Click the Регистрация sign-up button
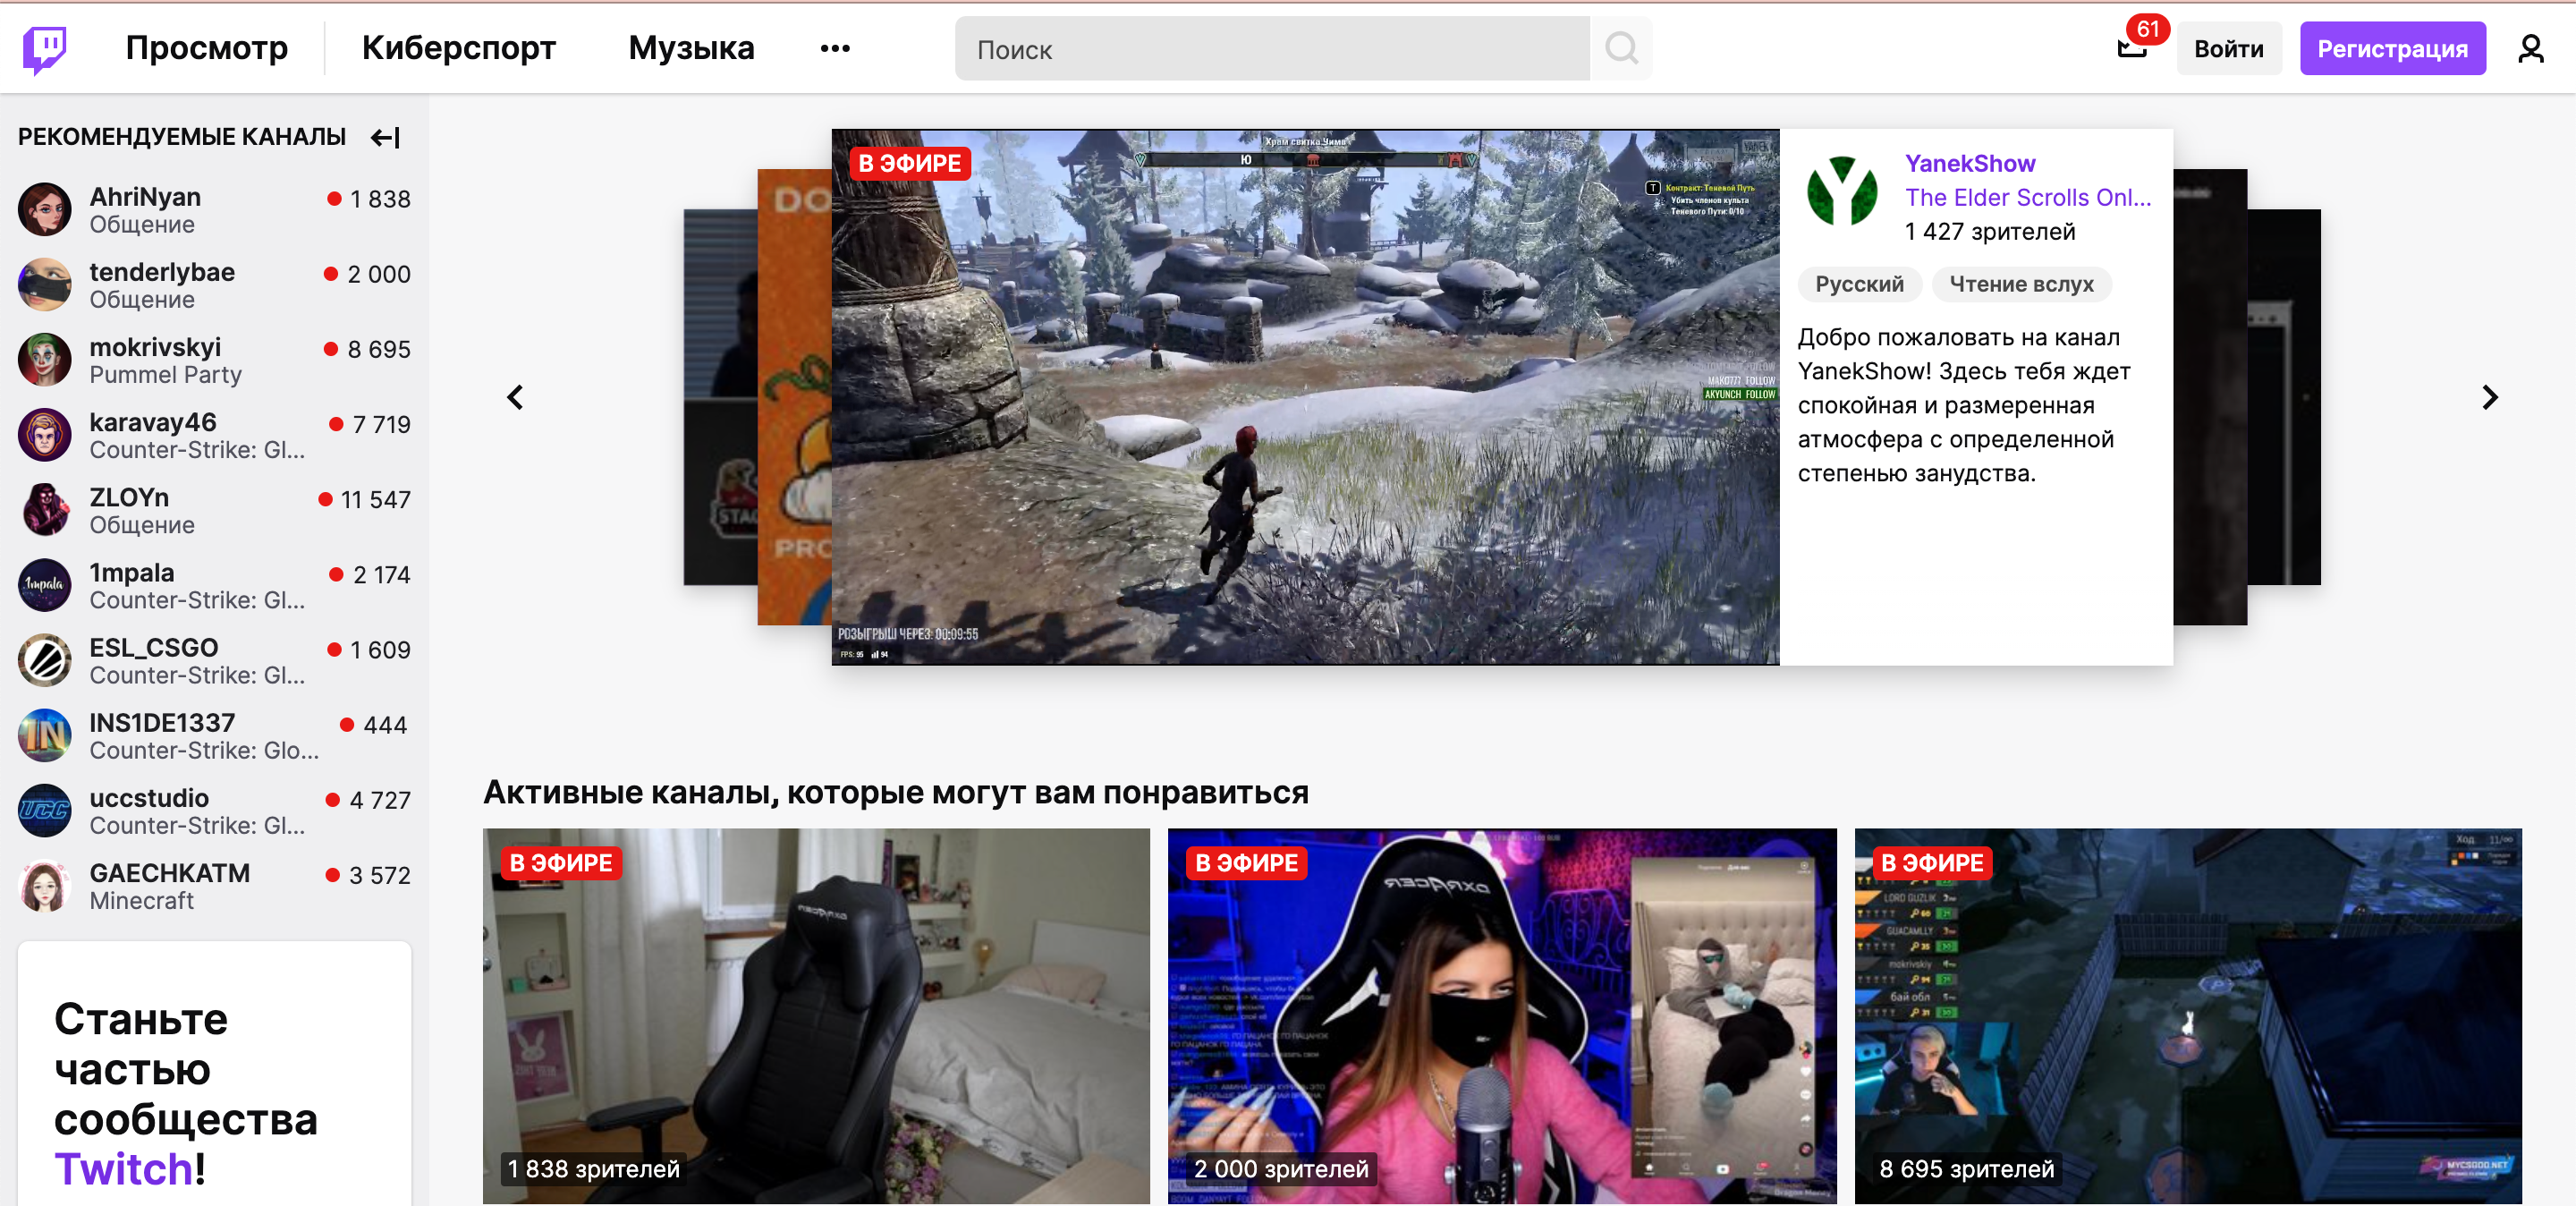The image size is (2576, 1206). [2391, 48]
